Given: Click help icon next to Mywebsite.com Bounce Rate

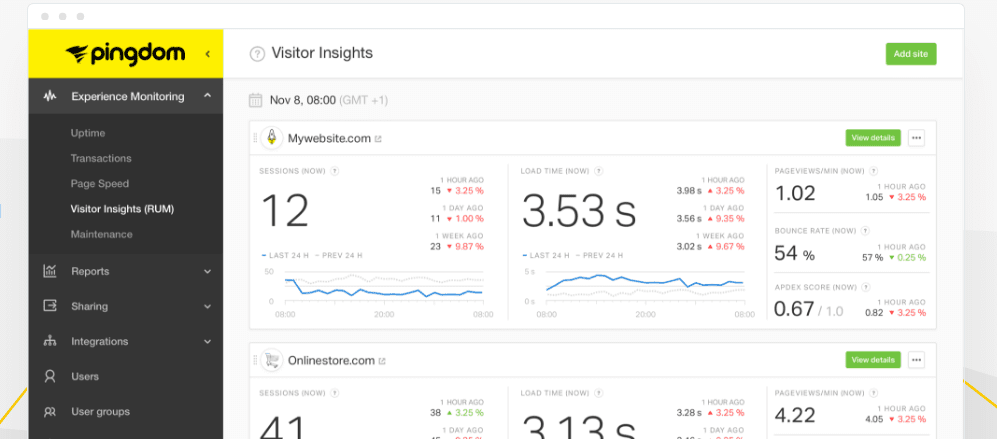Looking at the screenshot, I should [x=865, y=231].
